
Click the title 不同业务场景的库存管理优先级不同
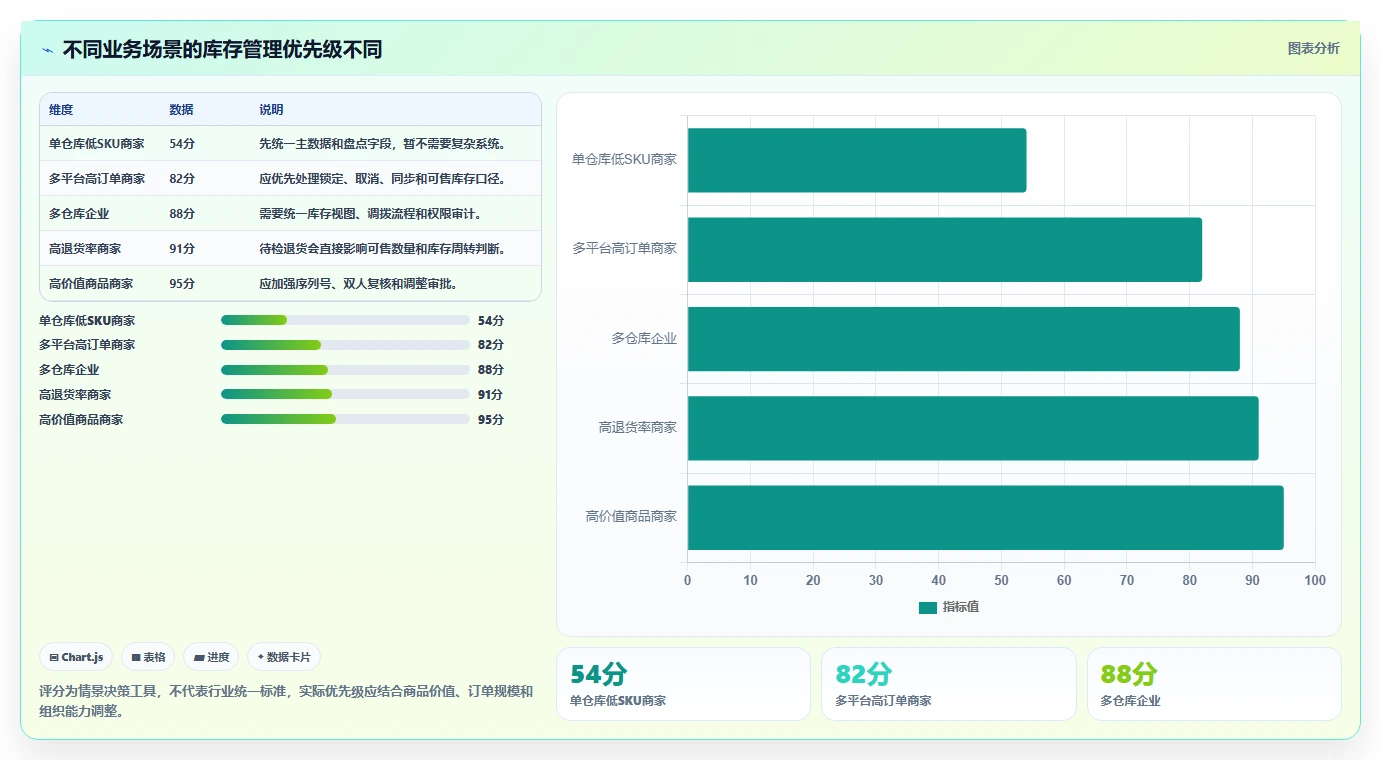point(222,50)
